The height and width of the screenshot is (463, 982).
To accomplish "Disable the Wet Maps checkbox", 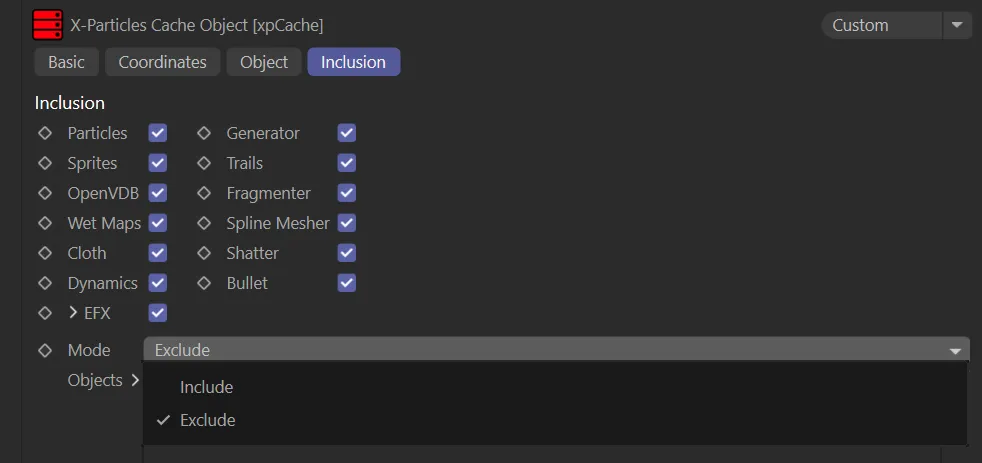I will pyautogui.click(x=157, y=223).
